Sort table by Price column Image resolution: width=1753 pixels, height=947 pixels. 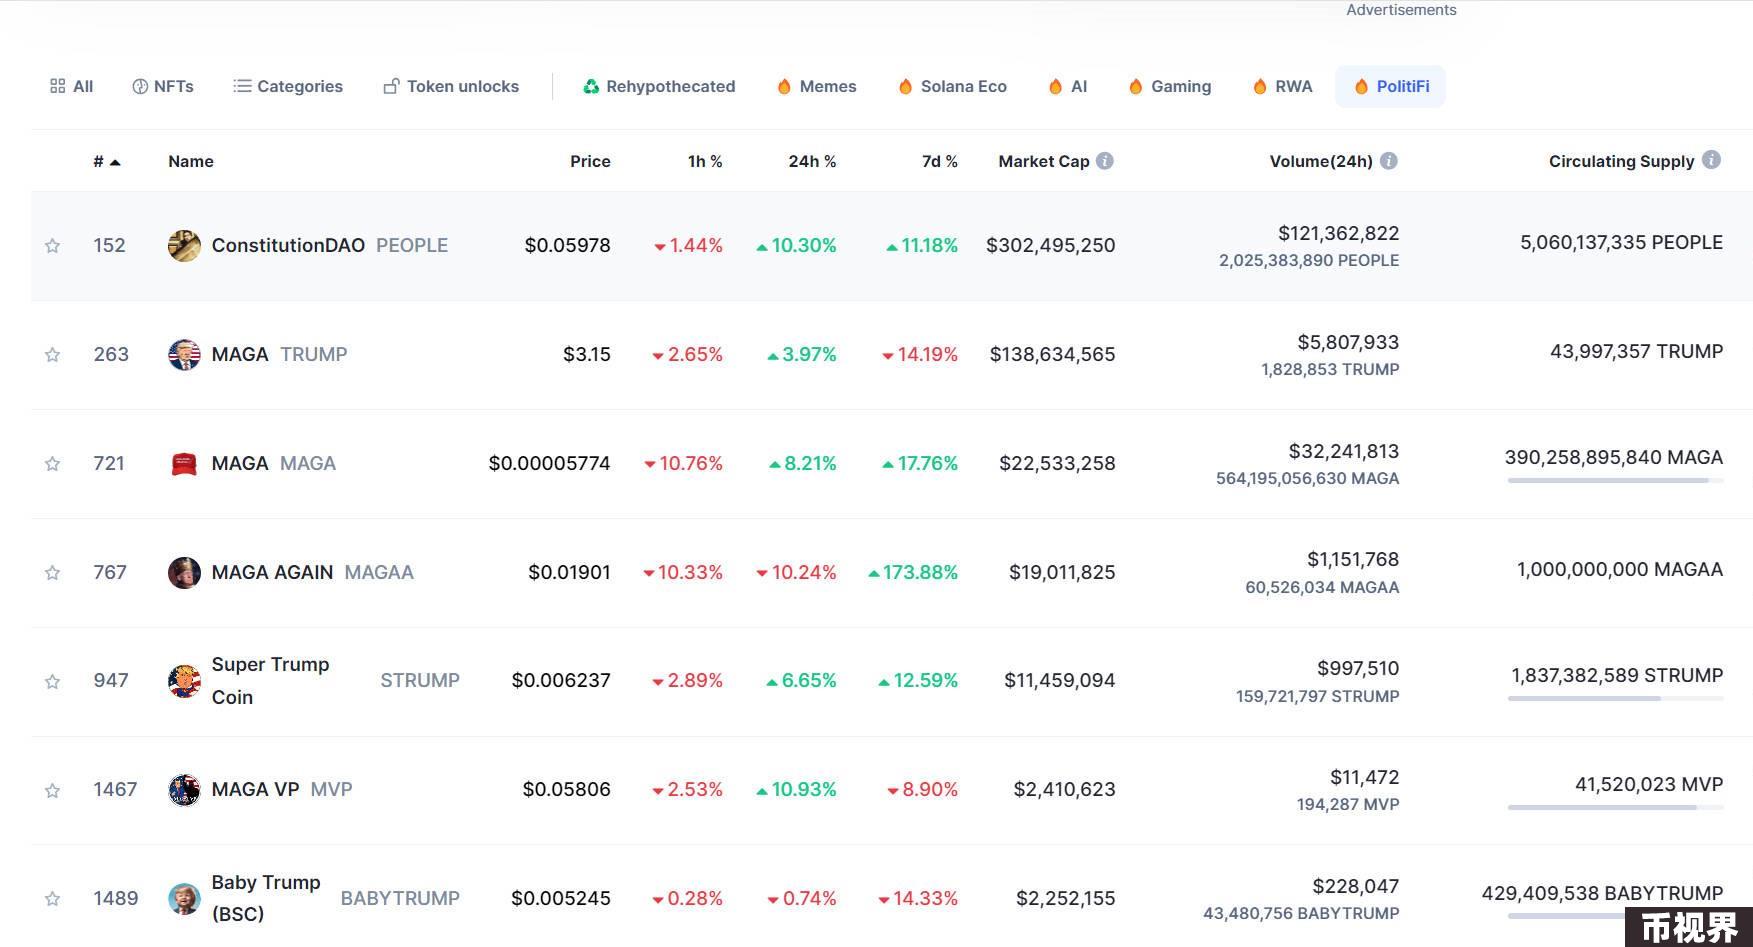(590, 162)
